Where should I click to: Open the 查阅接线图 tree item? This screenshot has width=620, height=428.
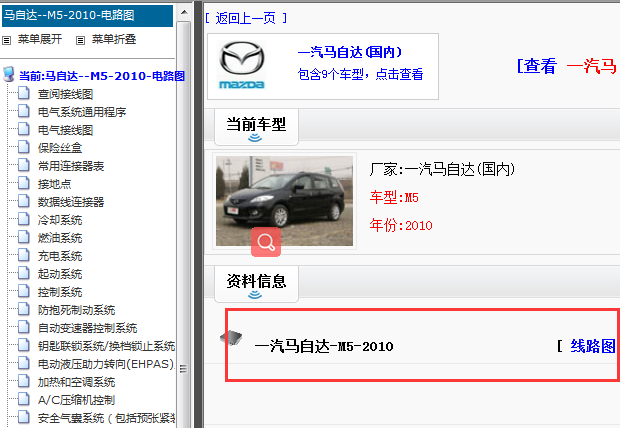(x=65, y=94)
